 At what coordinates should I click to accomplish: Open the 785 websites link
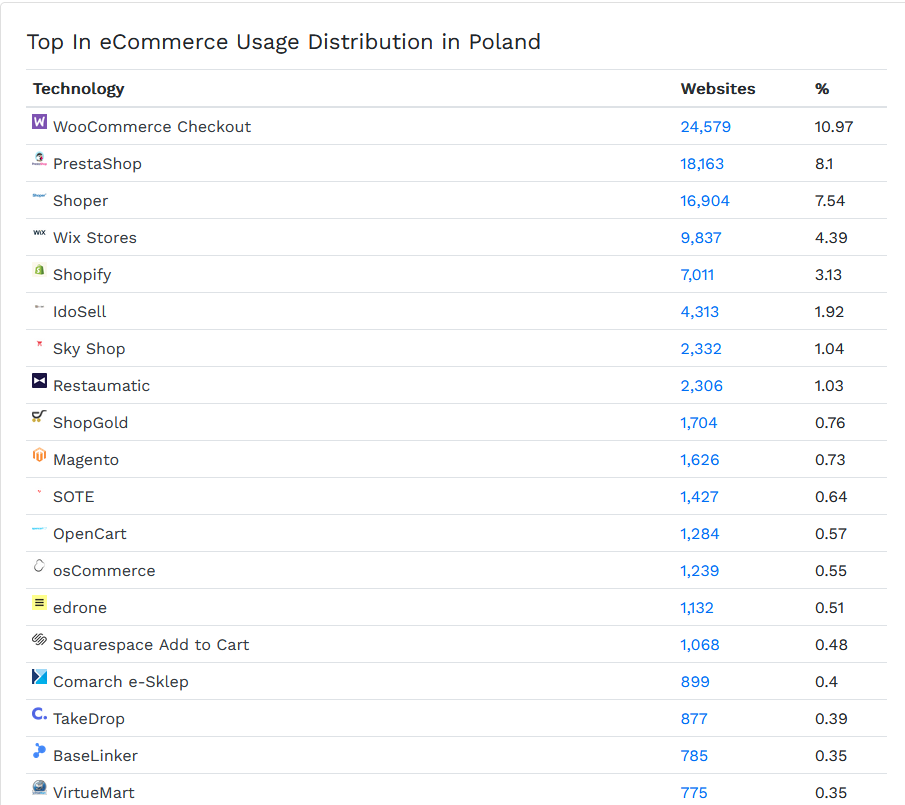[x=694, y=755]
